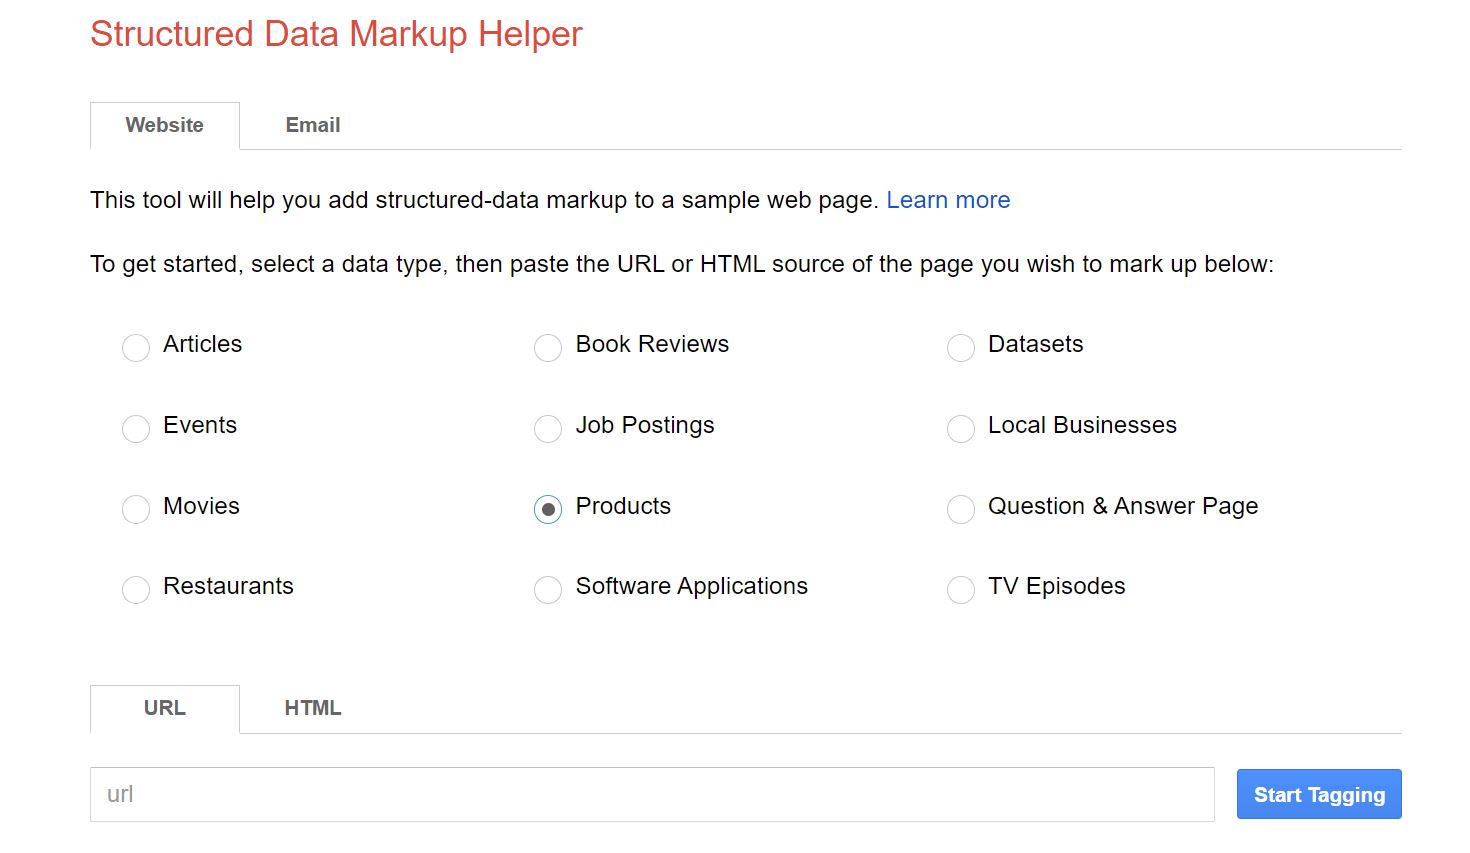The height and width of the screenshot is (853, 1470).
Task: Select the Question & Answer Page type
Action: tap(961, 509)
